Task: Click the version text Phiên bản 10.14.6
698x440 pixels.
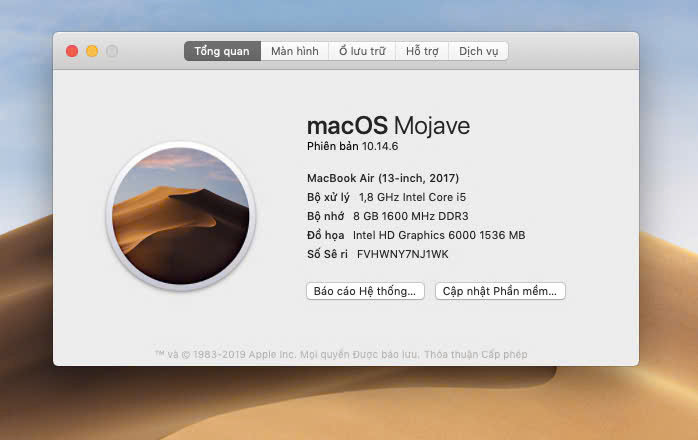Action: coord(353,147)
